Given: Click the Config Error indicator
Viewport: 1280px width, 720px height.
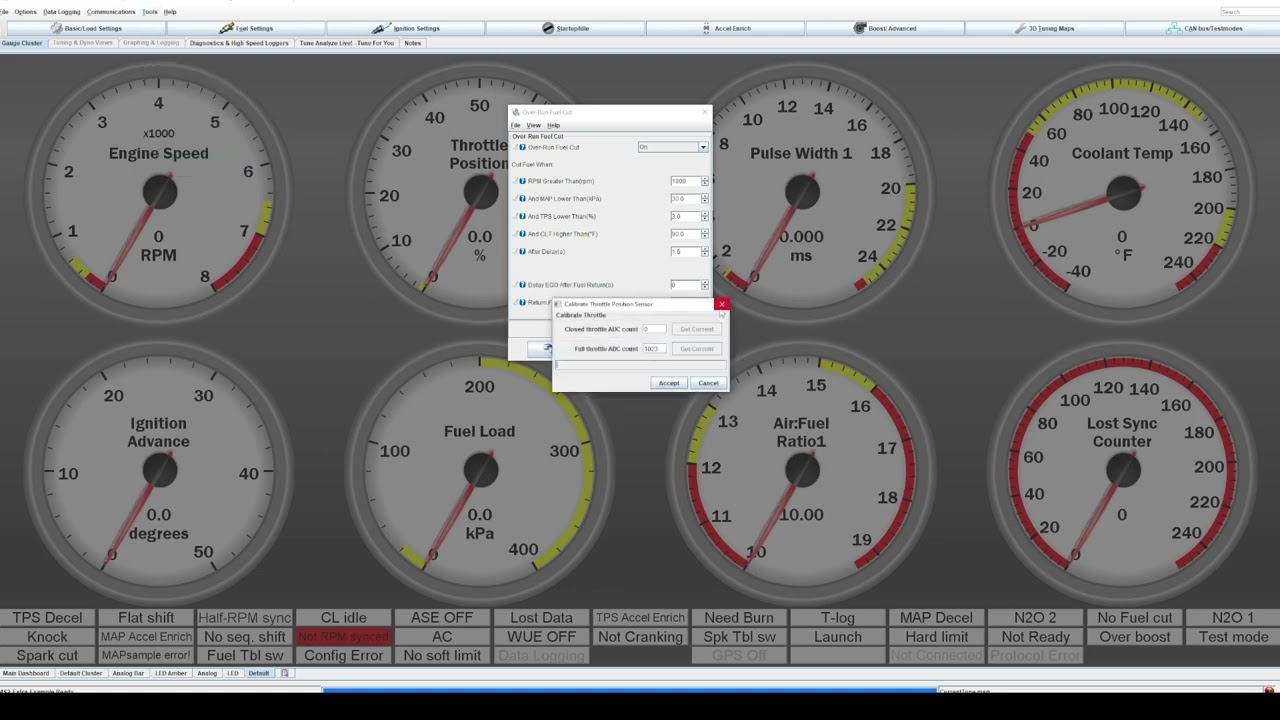Looking at the screenshot, I should click(x=343, y=656).
